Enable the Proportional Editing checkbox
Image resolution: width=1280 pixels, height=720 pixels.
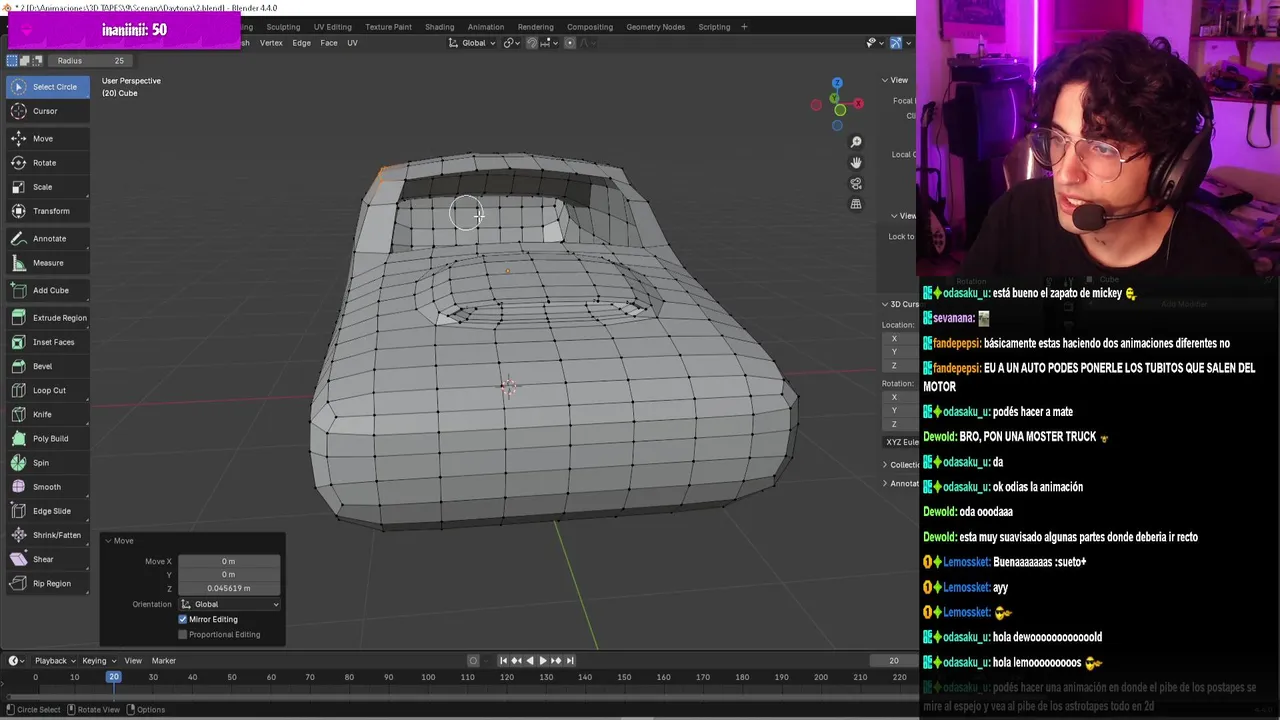coord(183,634)
